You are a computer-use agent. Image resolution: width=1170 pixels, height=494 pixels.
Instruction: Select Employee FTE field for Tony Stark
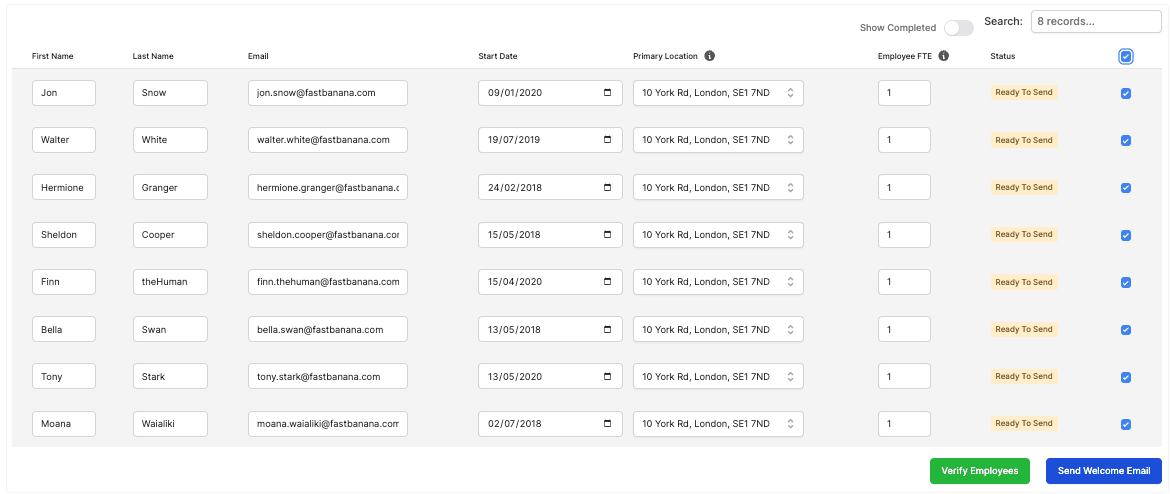[904, 377]
